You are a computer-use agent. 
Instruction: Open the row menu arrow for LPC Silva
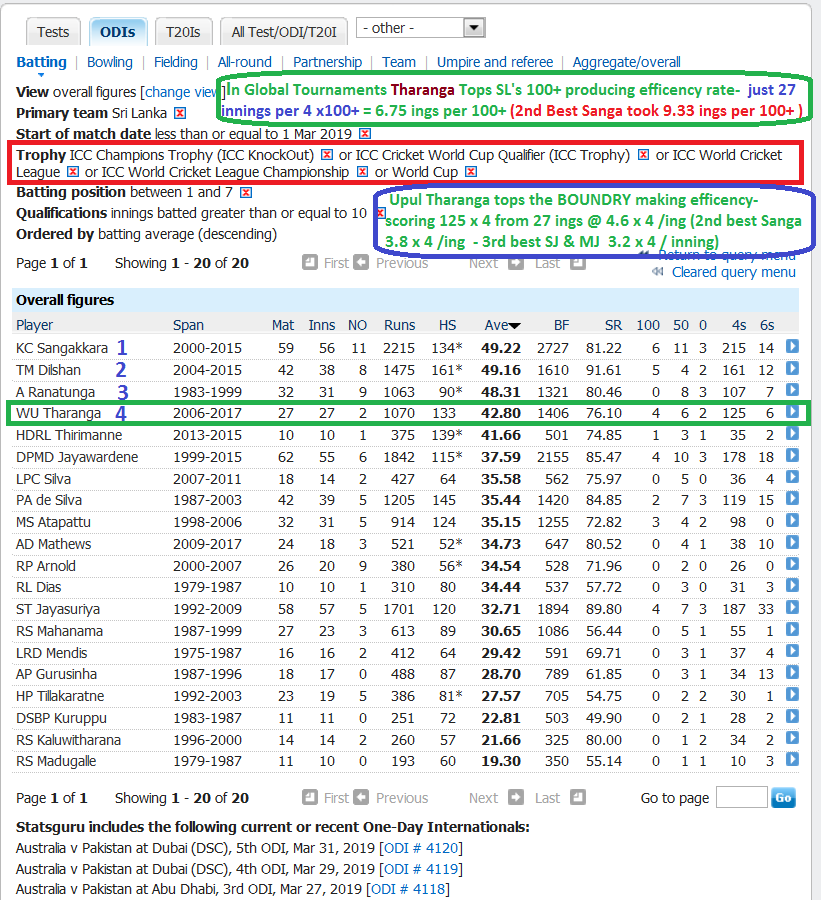(792, 476)
